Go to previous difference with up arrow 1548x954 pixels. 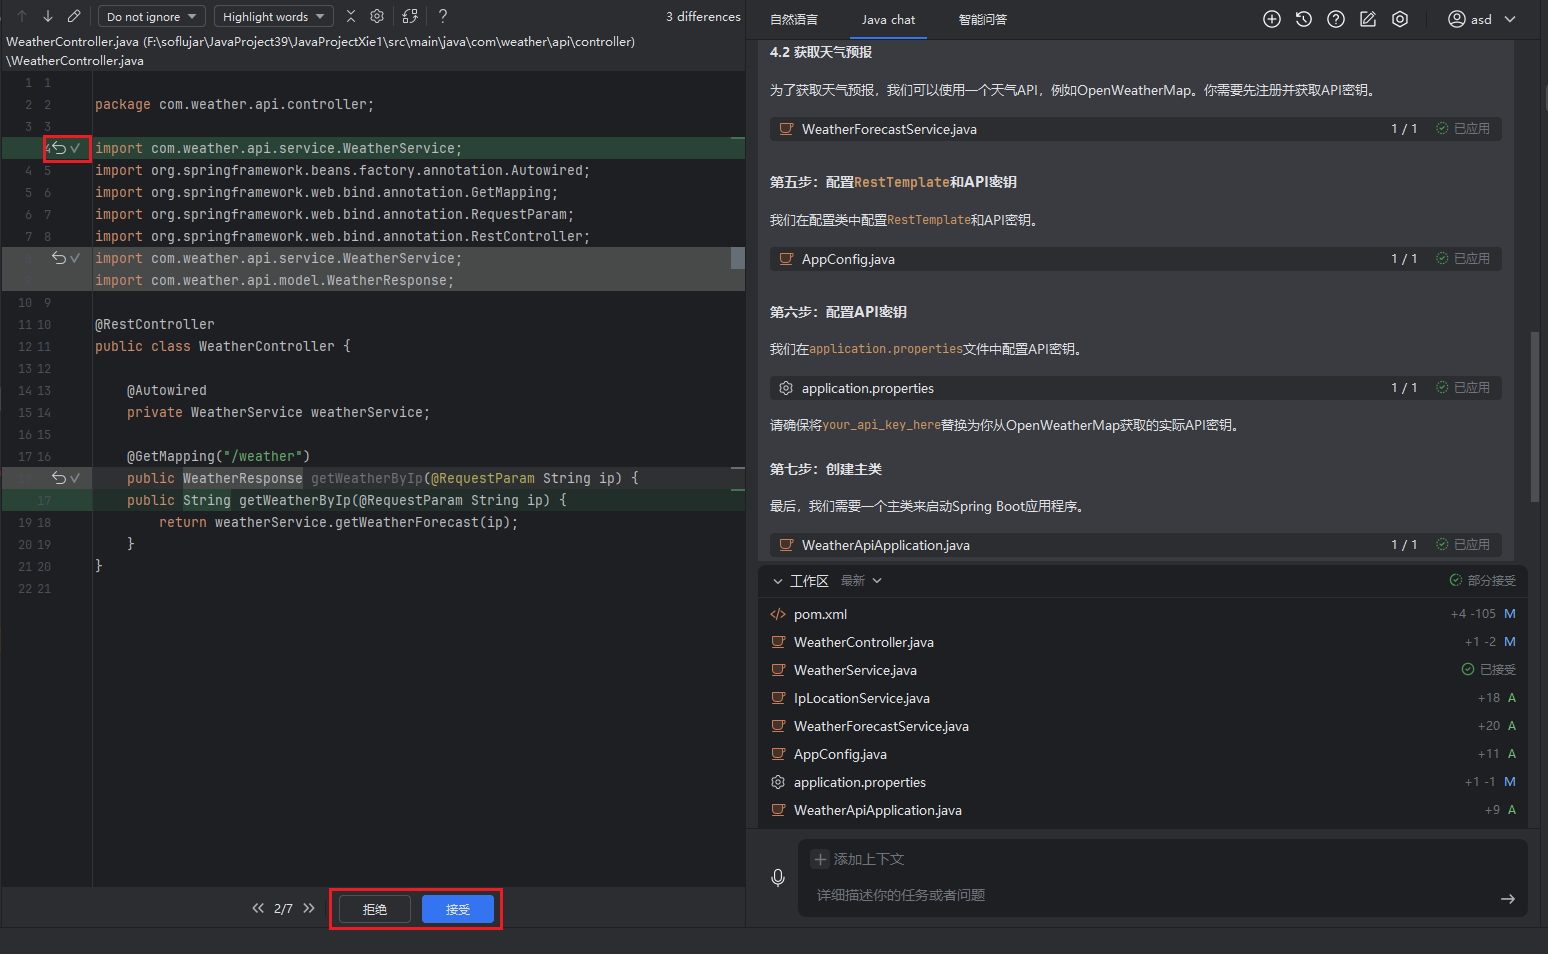click(22, 16)
